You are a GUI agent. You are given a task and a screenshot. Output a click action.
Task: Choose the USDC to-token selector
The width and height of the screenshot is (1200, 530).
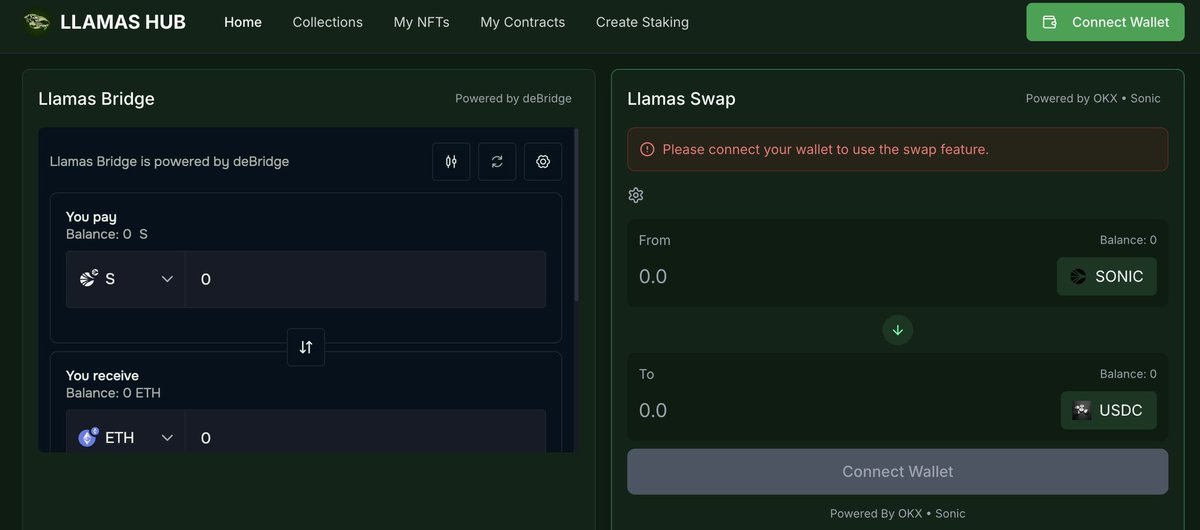click(1109, 410)
